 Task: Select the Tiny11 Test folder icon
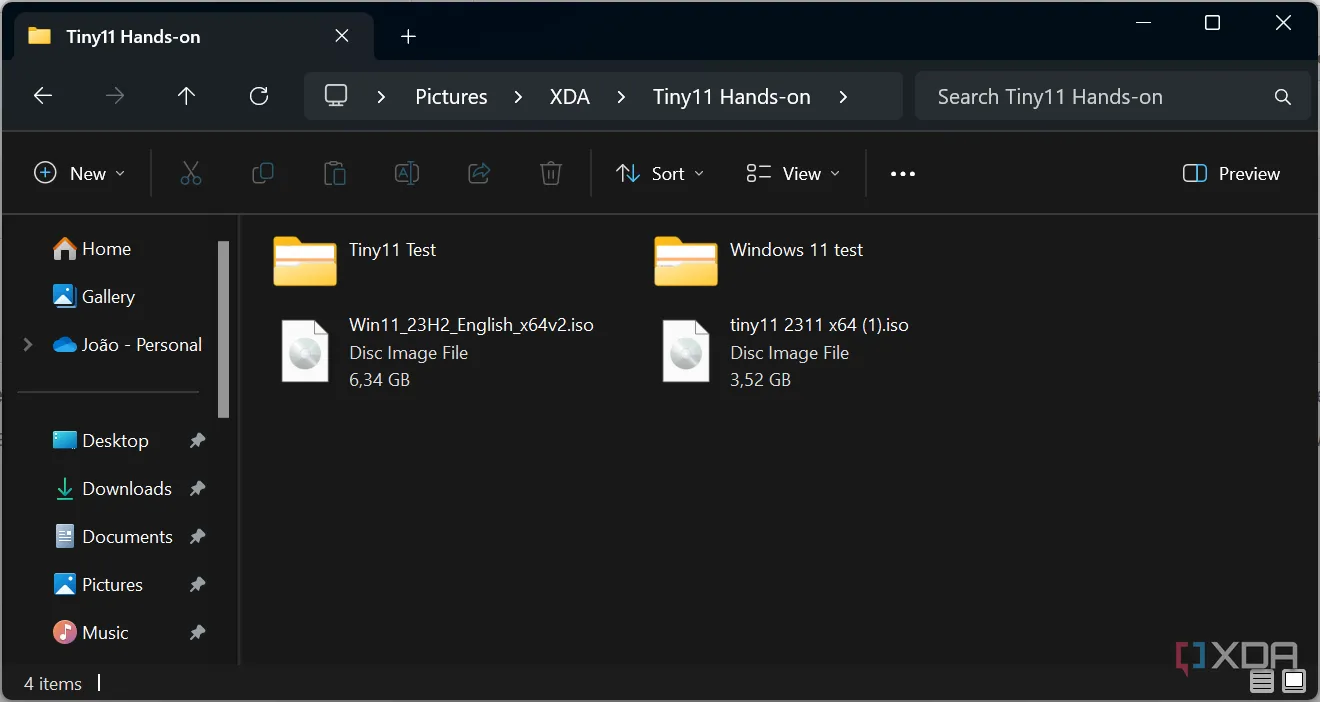[x=305, y=261]
